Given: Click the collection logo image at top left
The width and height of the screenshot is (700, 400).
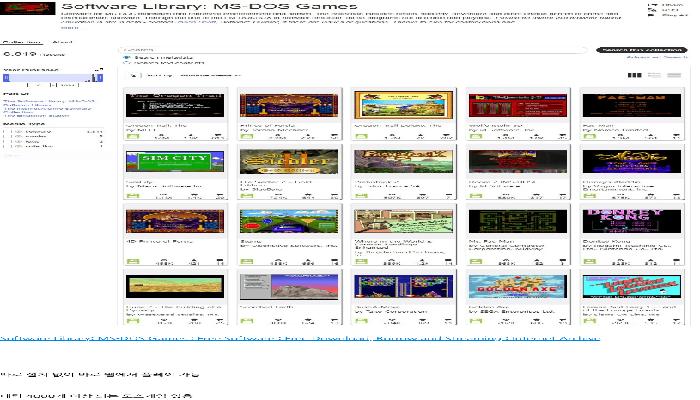Looking at the screenshot, I should tap(28, 8).
